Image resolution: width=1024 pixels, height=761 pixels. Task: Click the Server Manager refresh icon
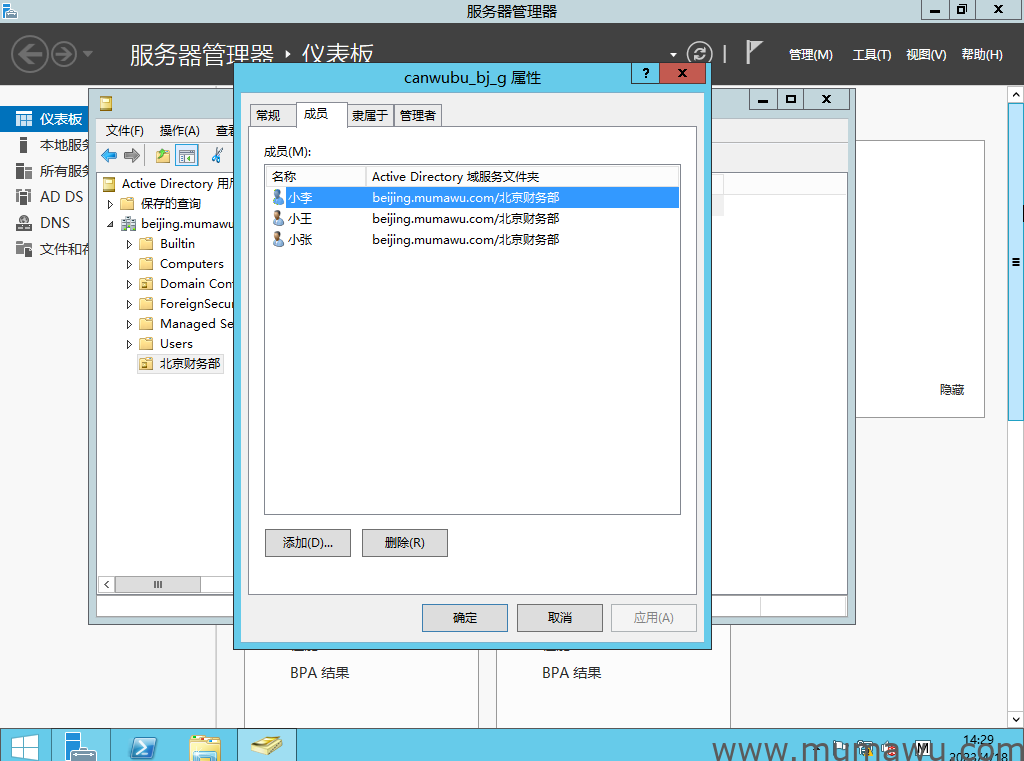point(699,54)
